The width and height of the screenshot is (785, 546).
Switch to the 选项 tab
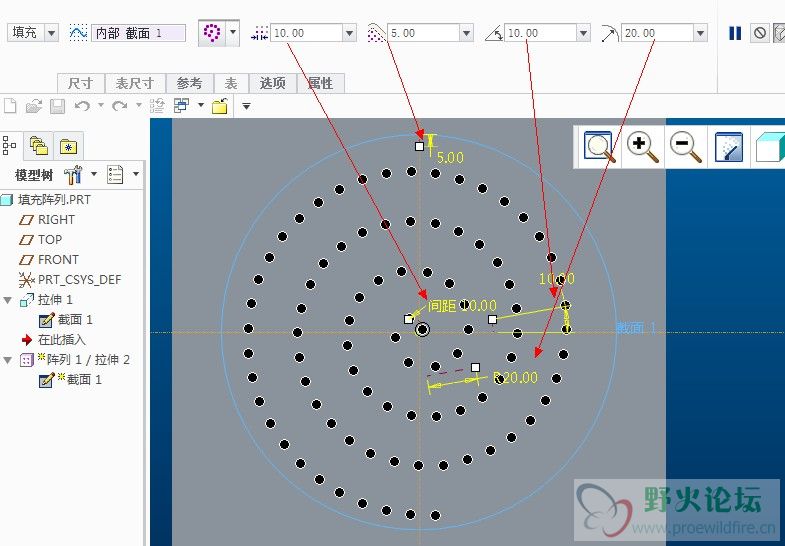click(x=272, y=83)
